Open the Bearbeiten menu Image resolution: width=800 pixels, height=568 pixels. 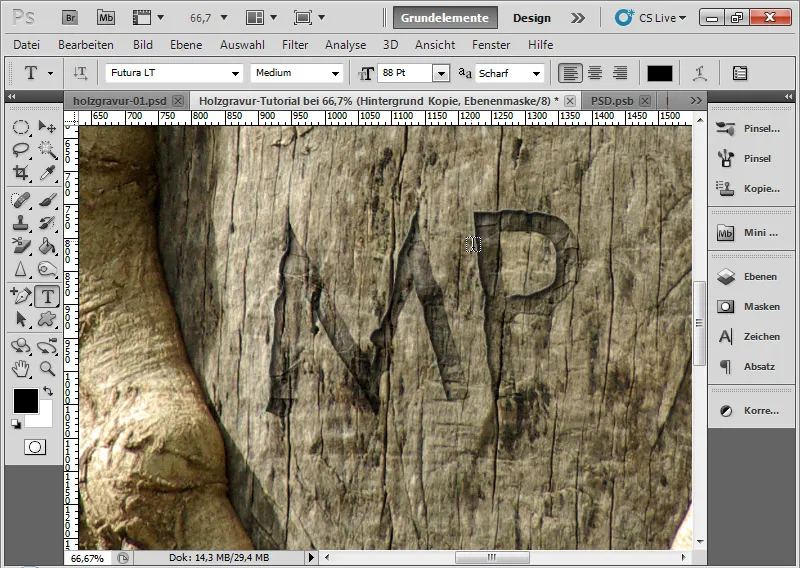point(86,45)
